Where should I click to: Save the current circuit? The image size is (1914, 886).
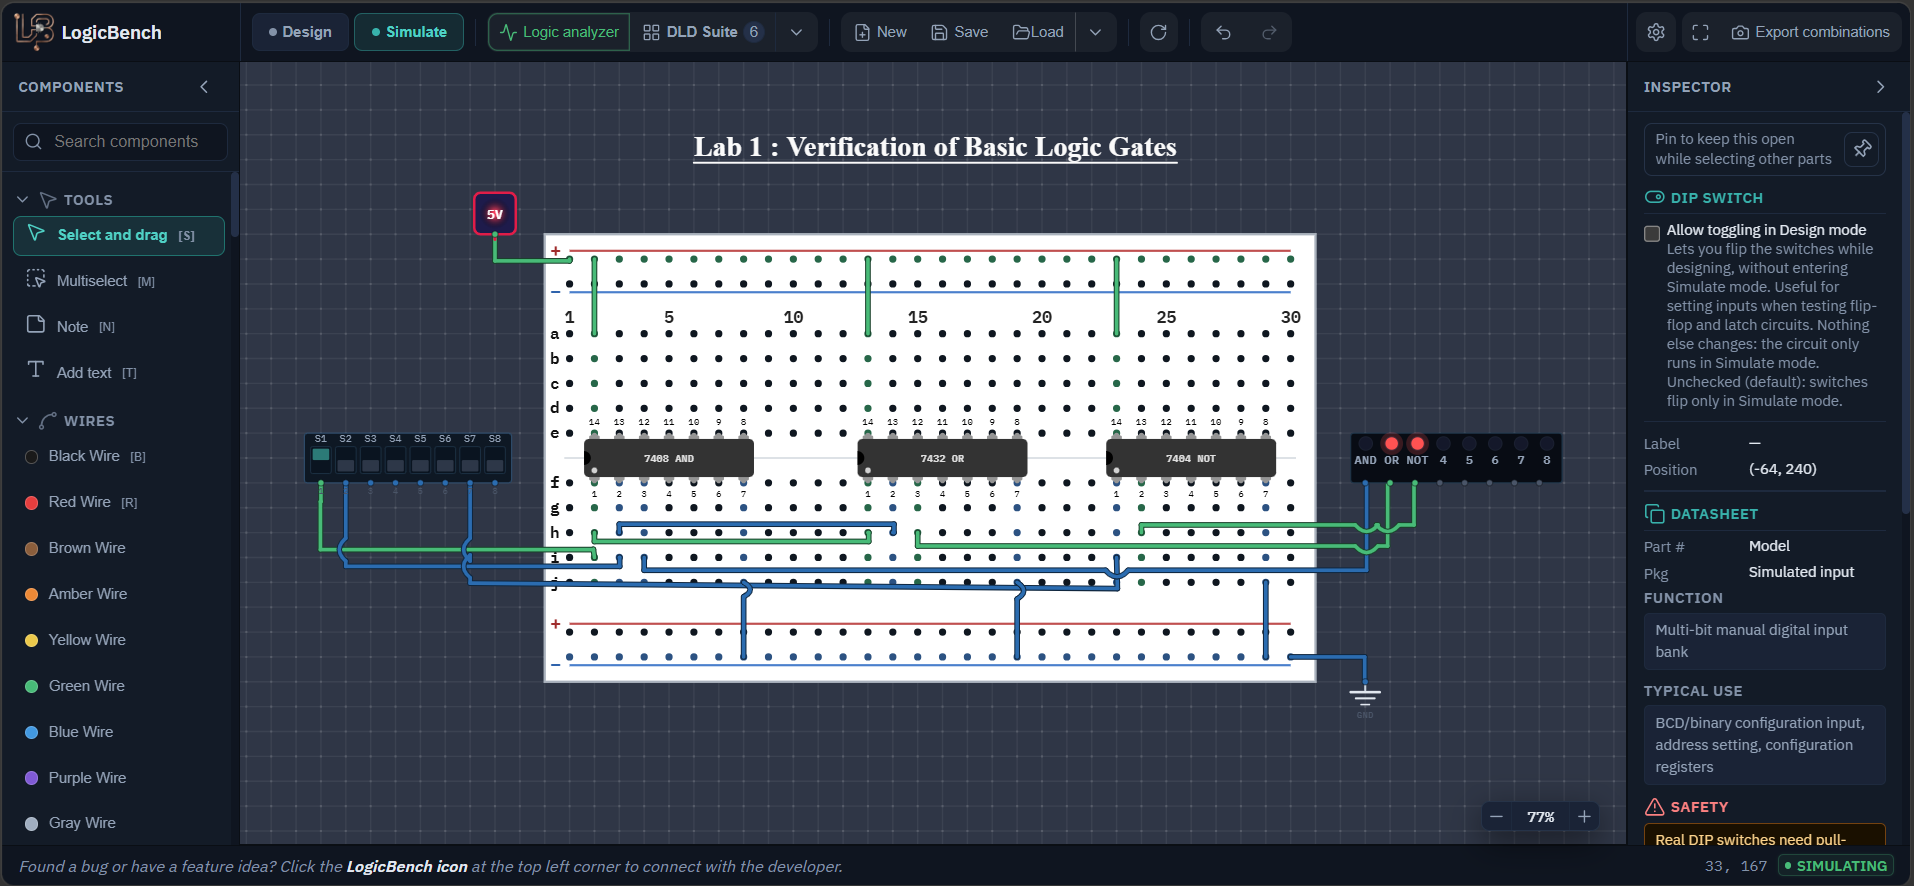click(x=960, y=32)
